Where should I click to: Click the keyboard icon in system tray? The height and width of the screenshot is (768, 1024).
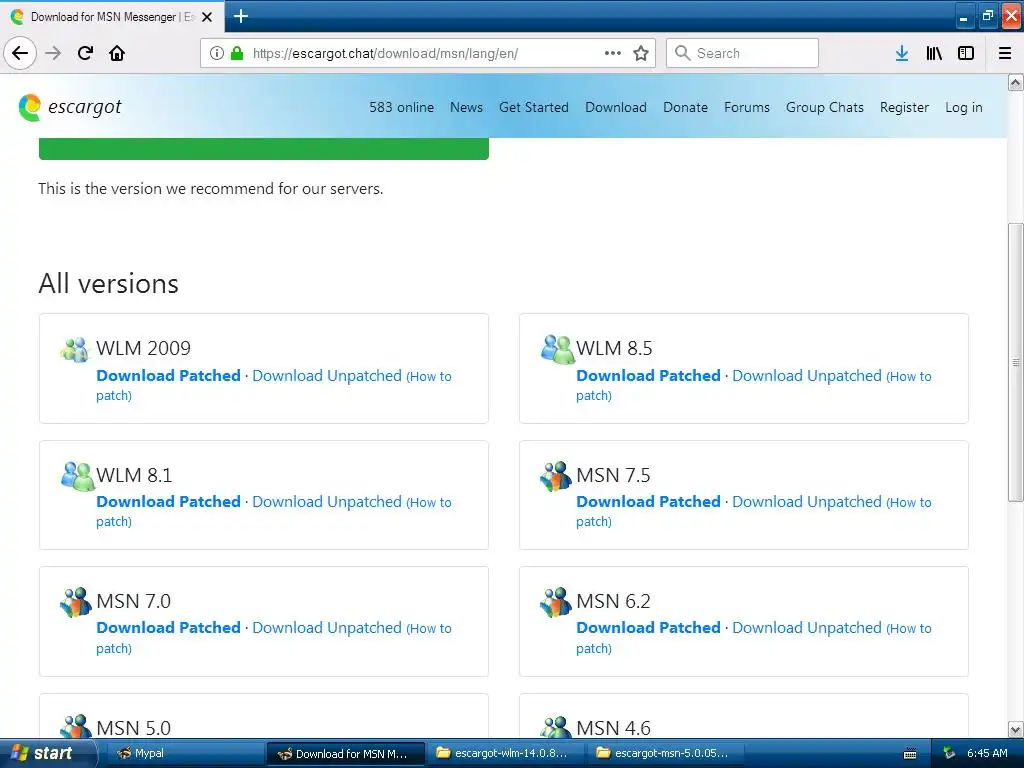(910, 754)
